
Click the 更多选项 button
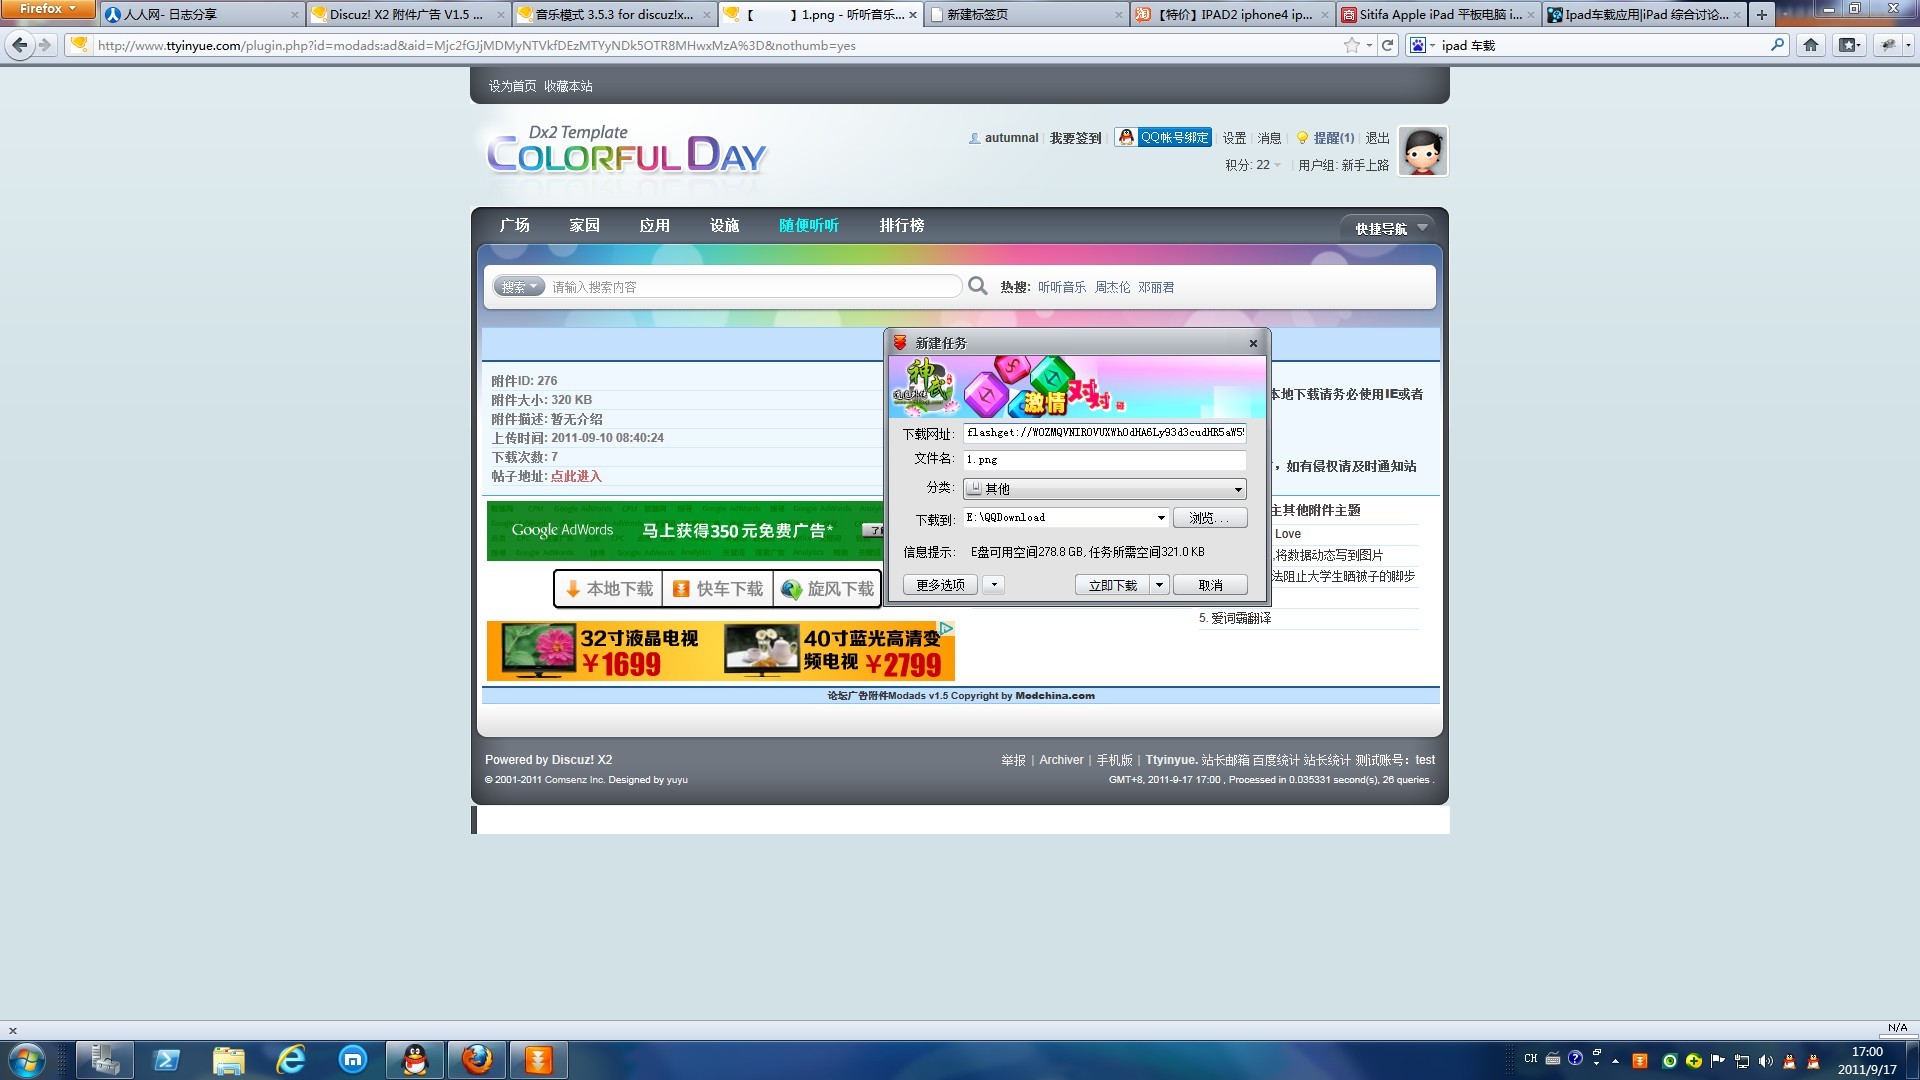point(940,585)
